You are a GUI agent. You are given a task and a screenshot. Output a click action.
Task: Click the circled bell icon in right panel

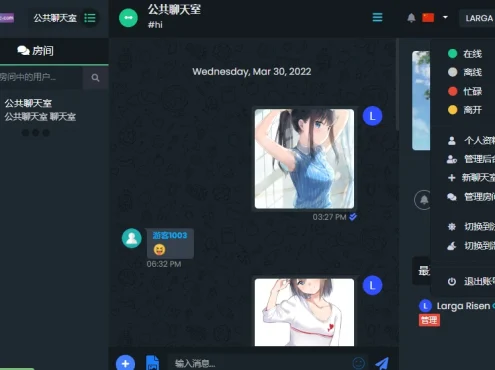[x=423, y=200]
